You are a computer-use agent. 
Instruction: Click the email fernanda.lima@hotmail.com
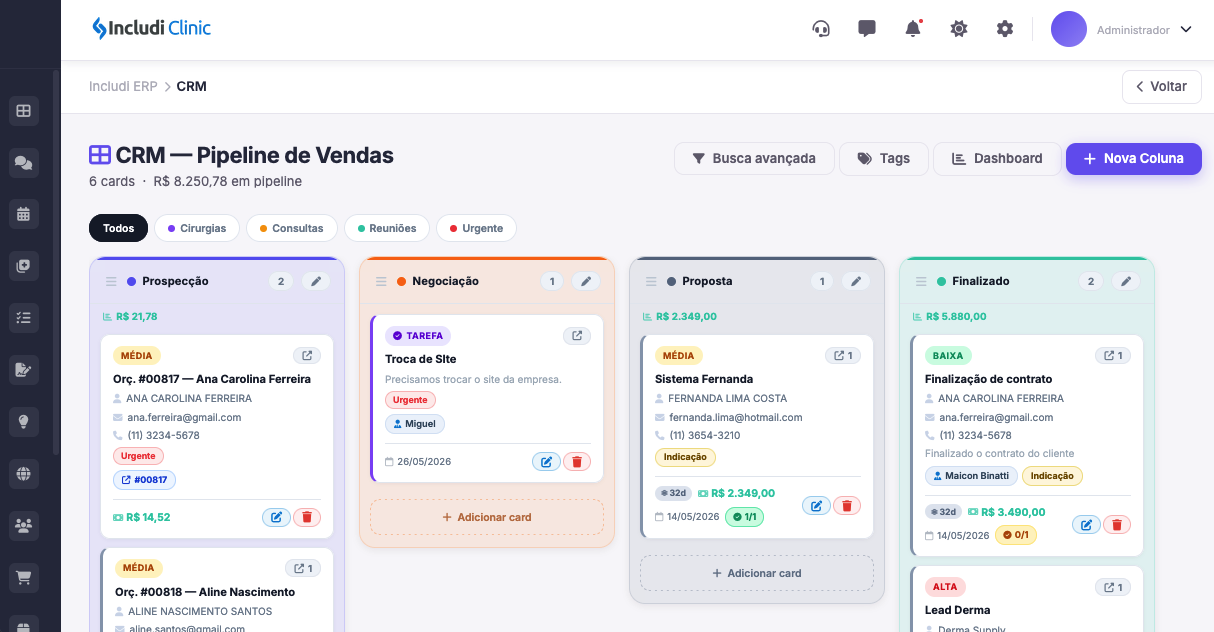[736, 417]
